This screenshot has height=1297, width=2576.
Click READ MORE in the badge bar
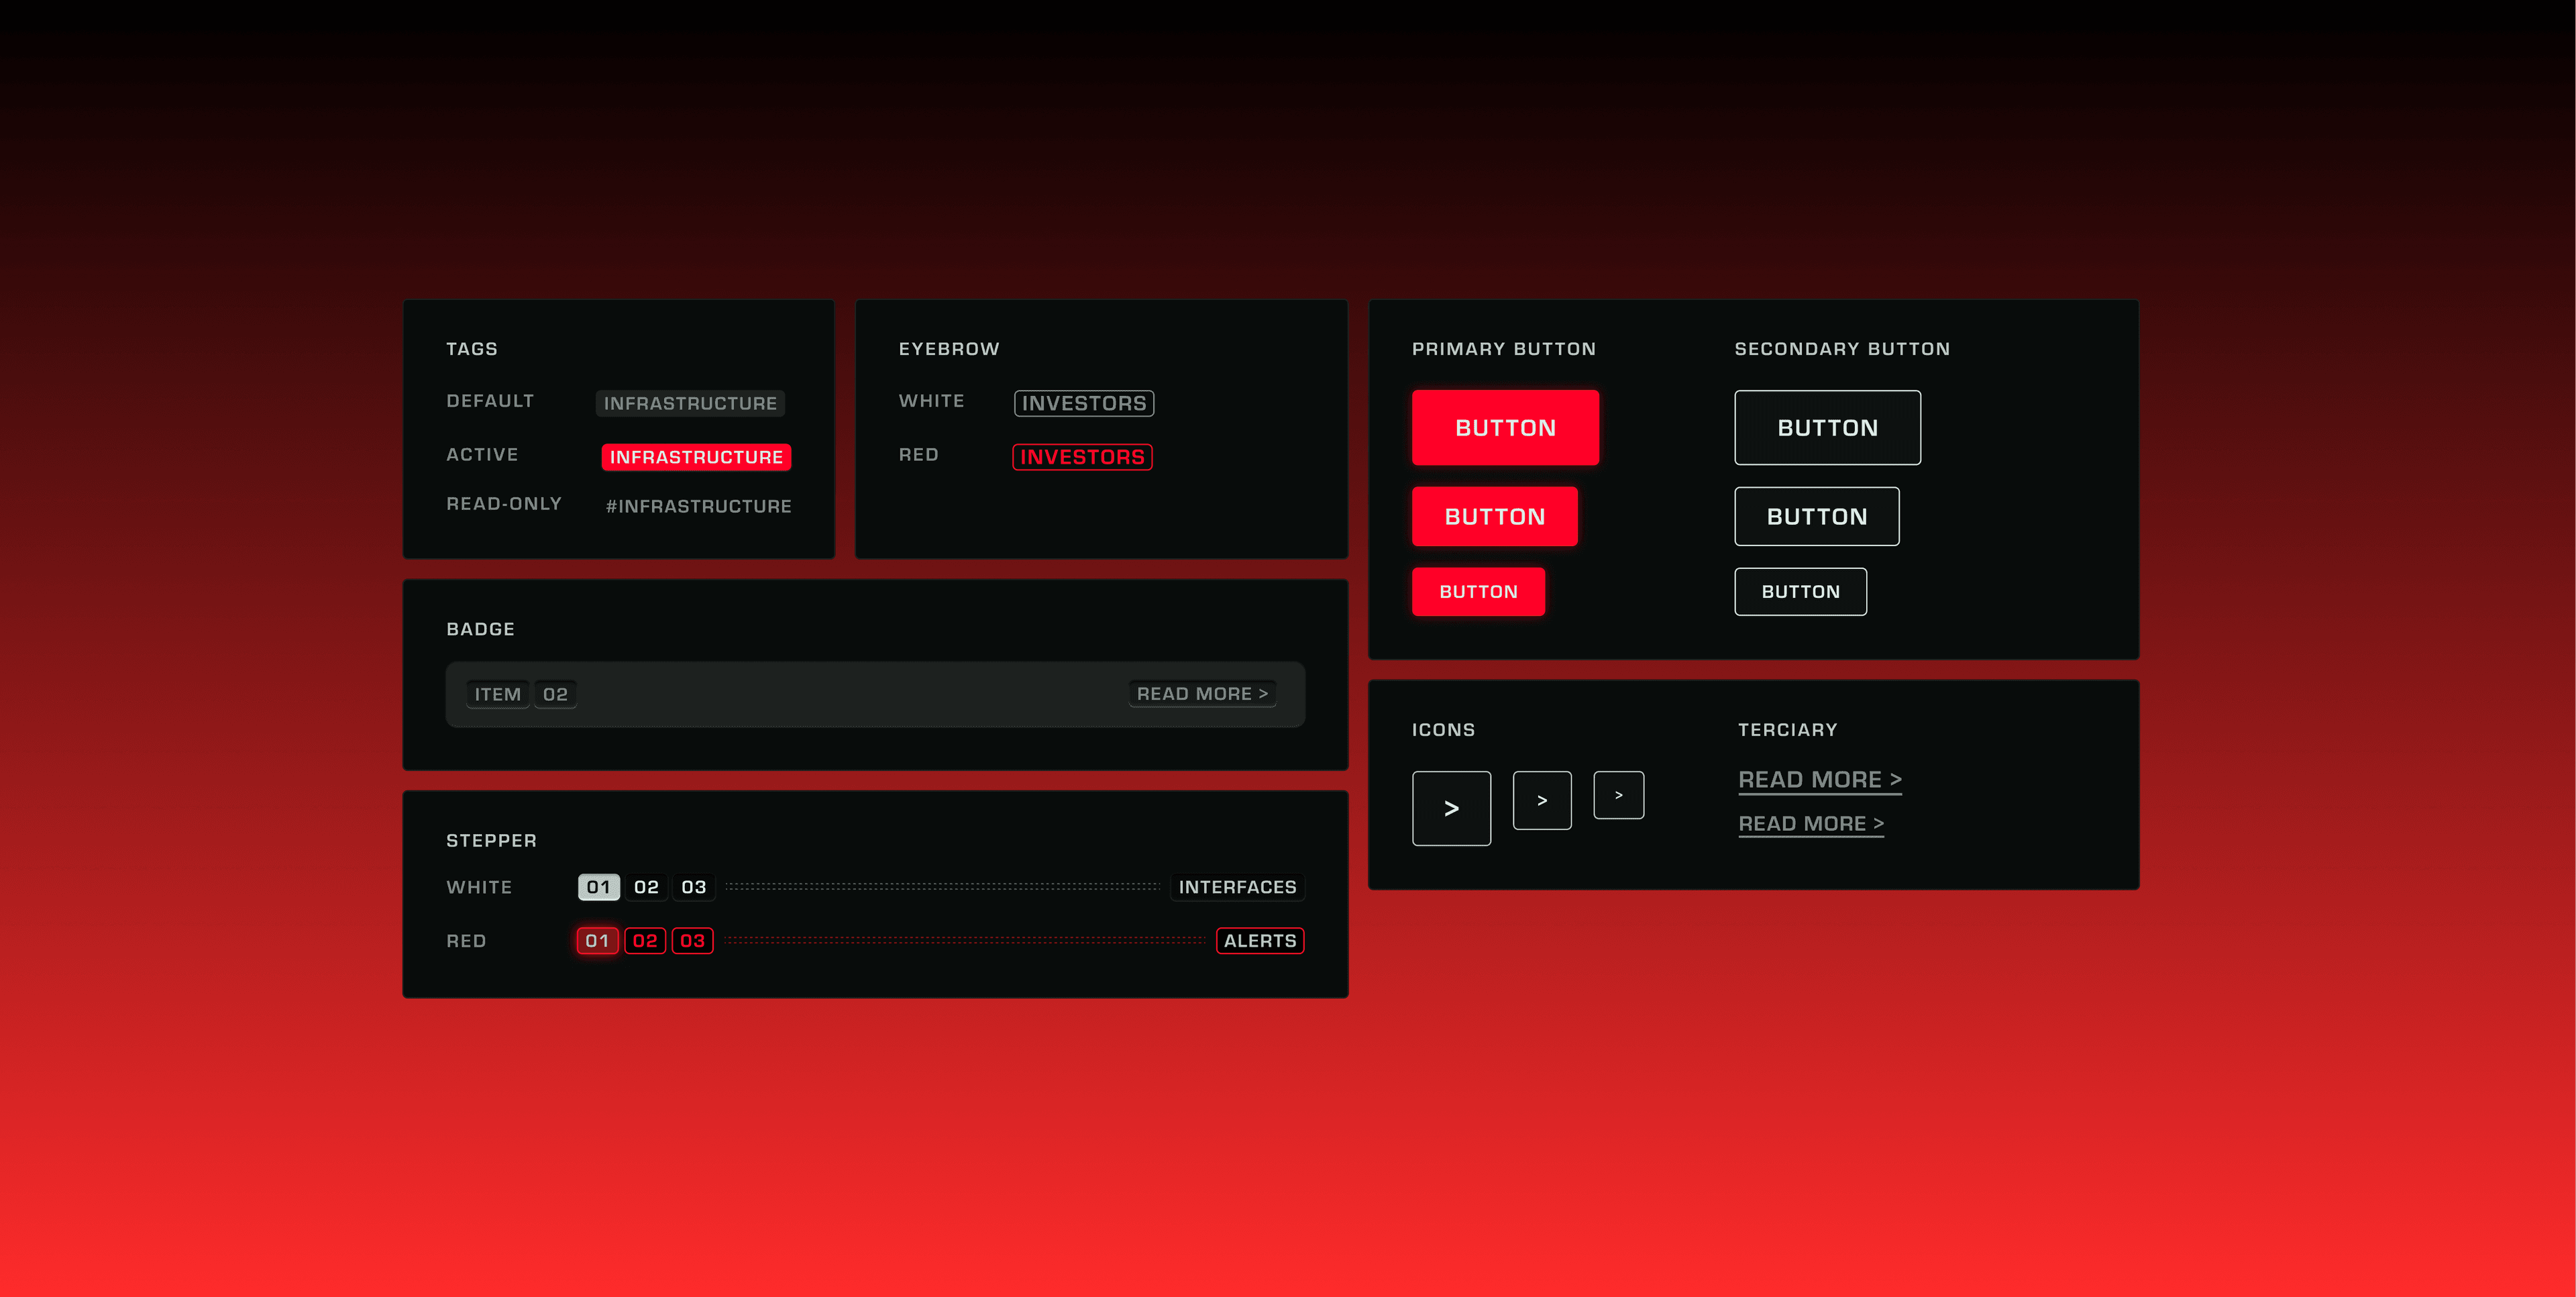[1202, 694]
